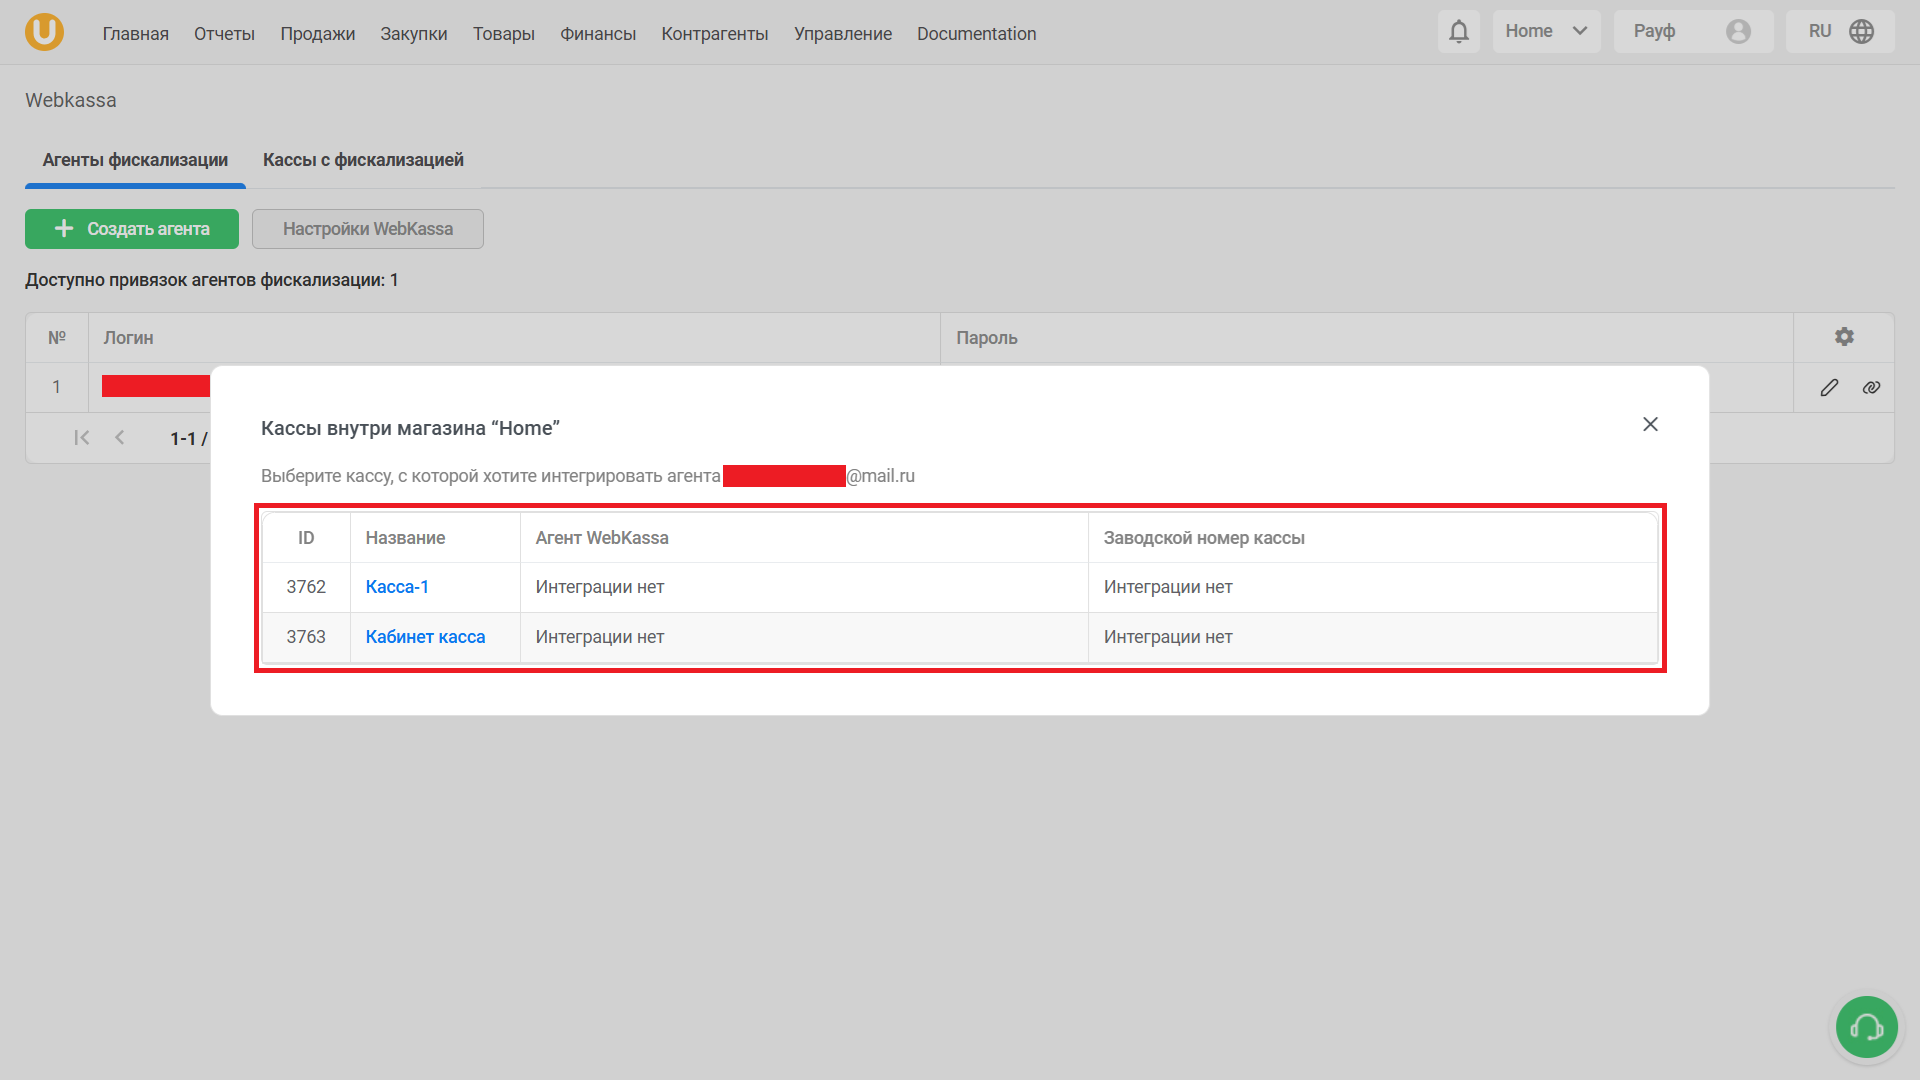Open table column settings gear icon

(1844, 337)
